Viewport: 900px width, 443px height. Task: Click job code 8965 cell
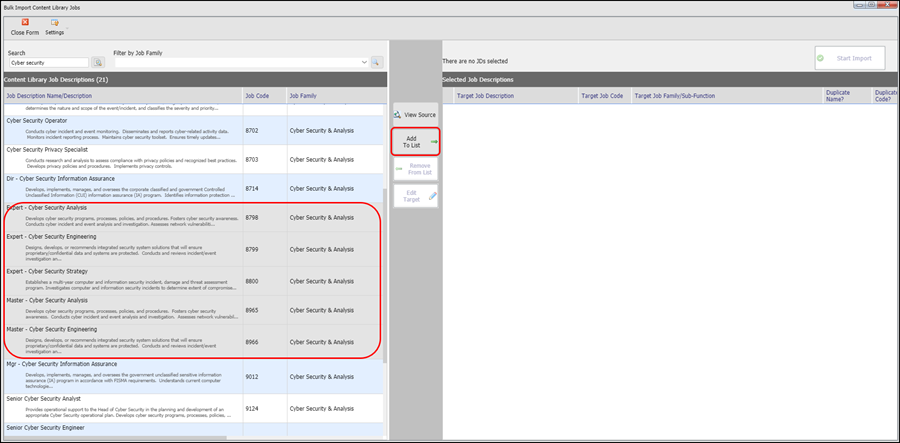[x=265, y=310]
